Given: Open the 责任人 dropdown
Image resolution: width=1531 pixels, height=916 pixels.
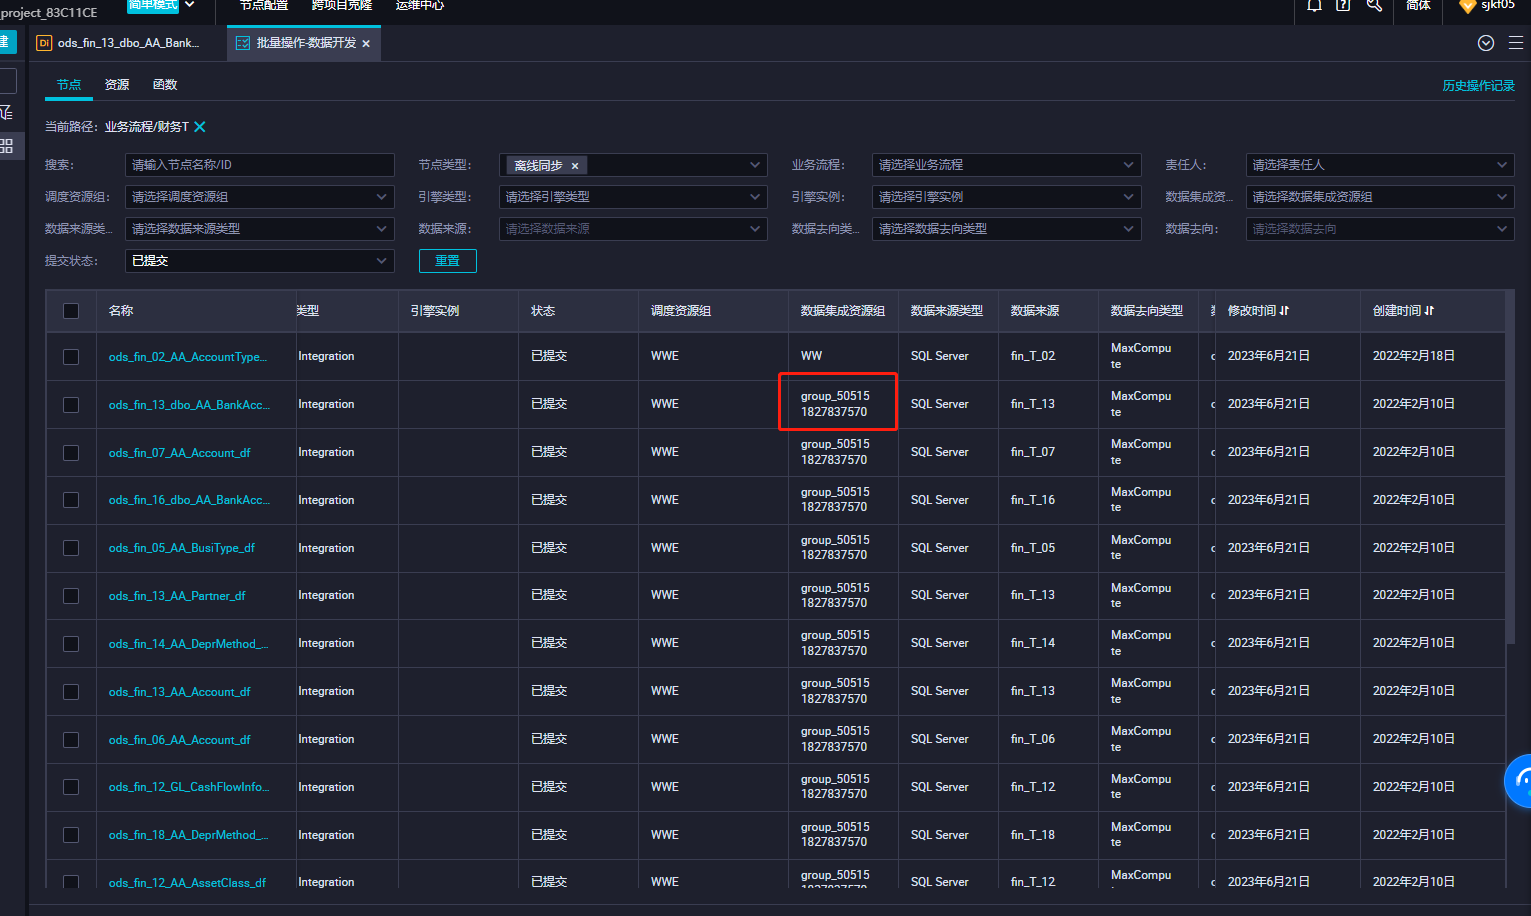Looking at the screenshot, I should 1380,165.
